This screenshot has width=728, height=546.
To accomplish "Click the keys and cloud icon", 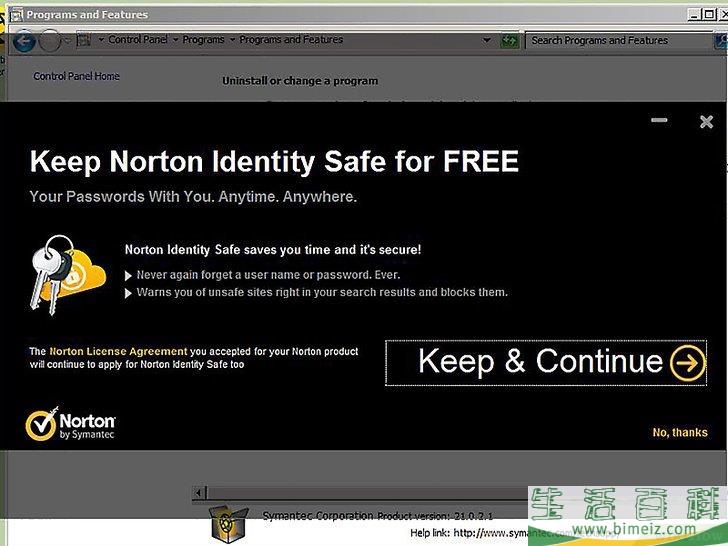I will tap(67, 274).
